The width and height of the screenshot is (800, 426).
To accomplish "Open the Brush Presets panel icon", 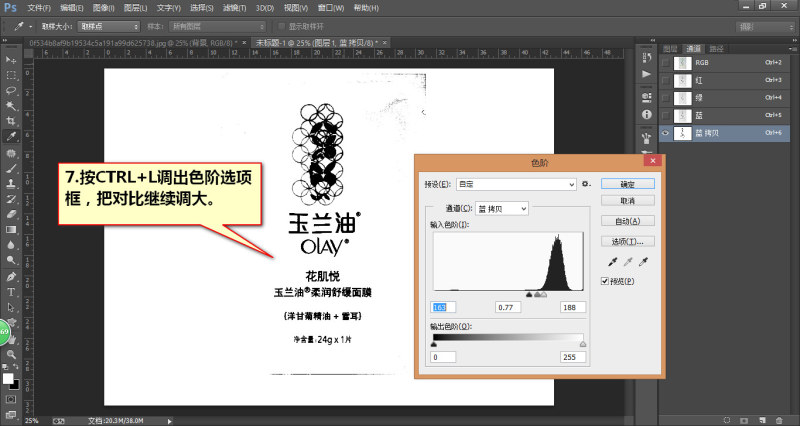I will point(646,137).
